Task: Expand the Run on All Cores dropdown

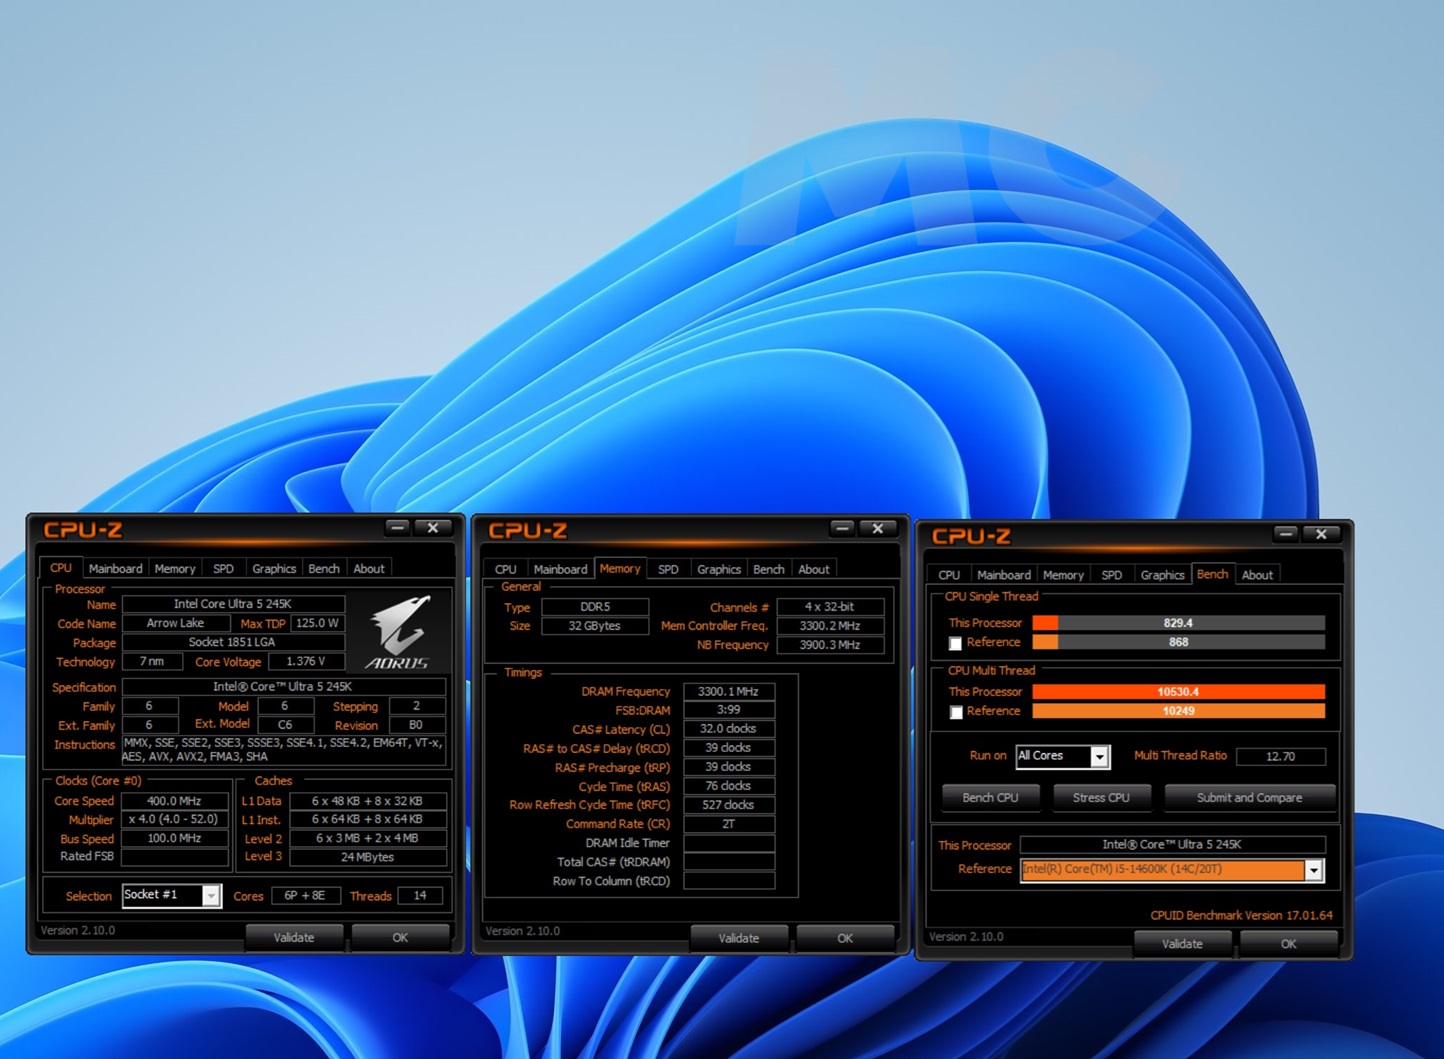Action: [1099, 757]
